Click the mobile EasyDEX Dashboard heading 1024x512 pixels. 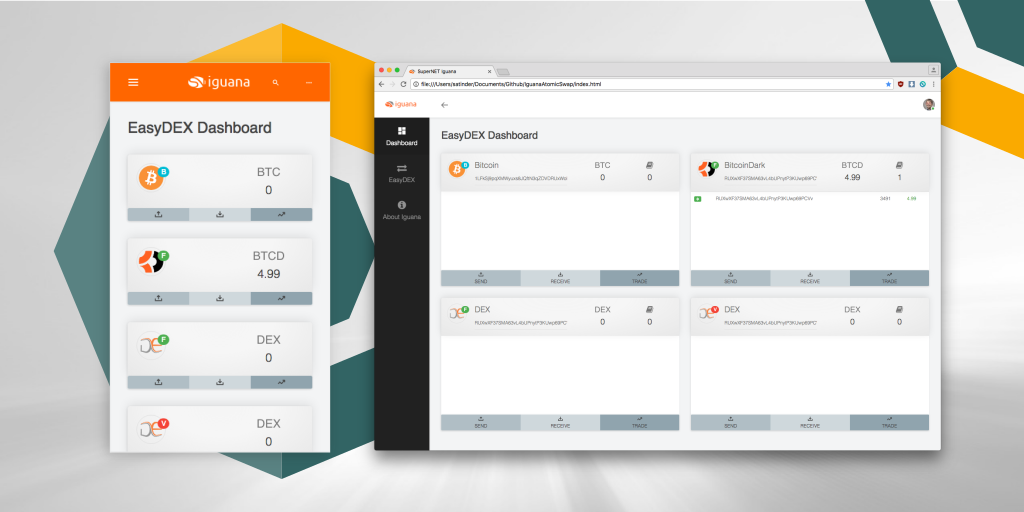199,128
